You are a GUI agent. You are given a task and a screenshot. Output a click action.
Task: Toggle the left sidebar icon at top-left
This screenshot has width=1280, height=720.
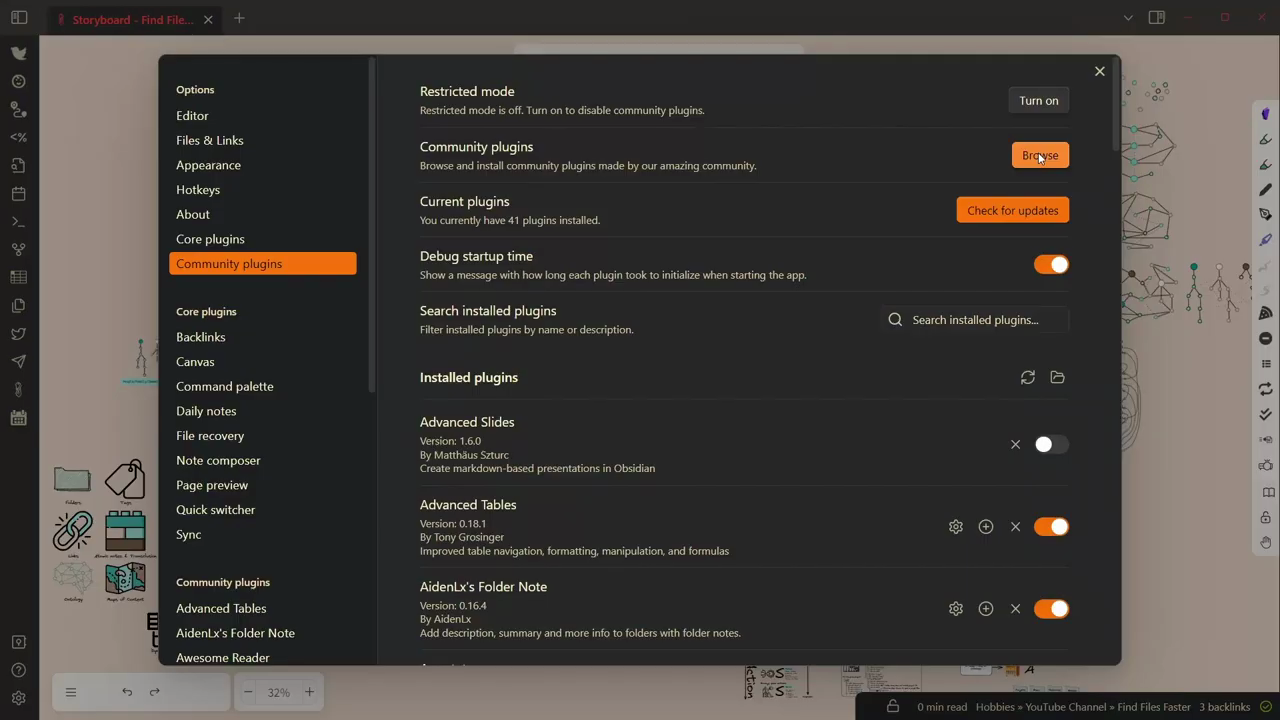click(x=19, y=18)
